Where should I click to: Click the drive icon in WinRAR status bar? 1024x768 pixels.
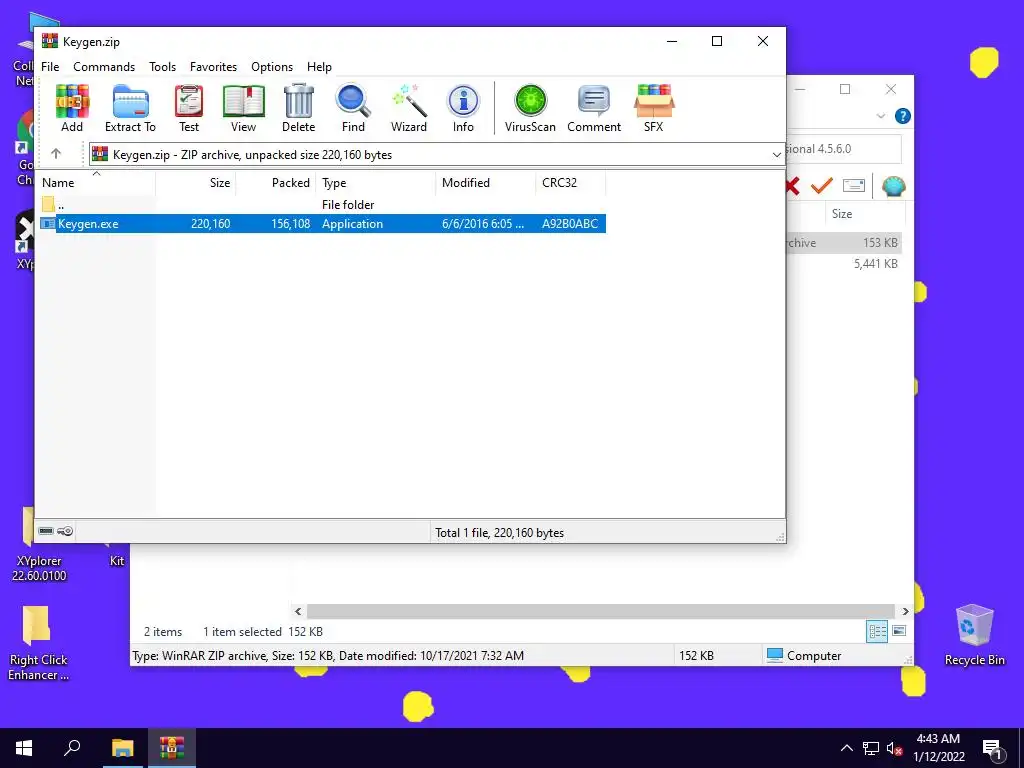coord(46,531)
